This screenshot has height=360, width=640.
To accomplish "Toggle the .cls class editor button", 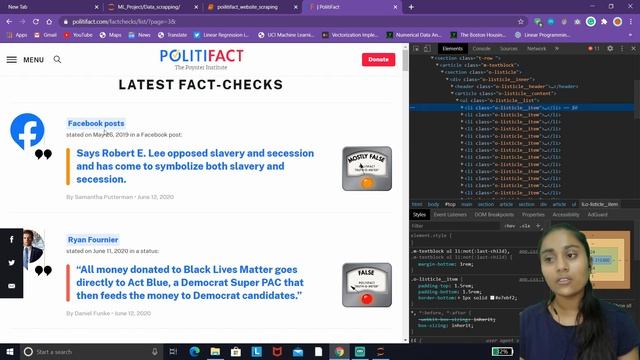I will tap(525, 226).
